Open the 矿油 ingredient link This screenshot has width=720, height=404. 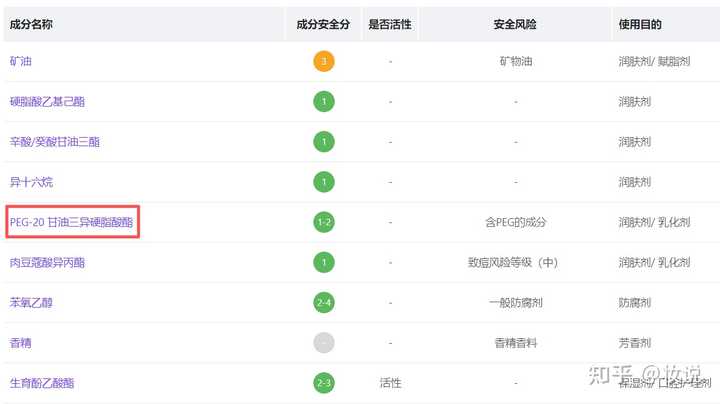22,61
